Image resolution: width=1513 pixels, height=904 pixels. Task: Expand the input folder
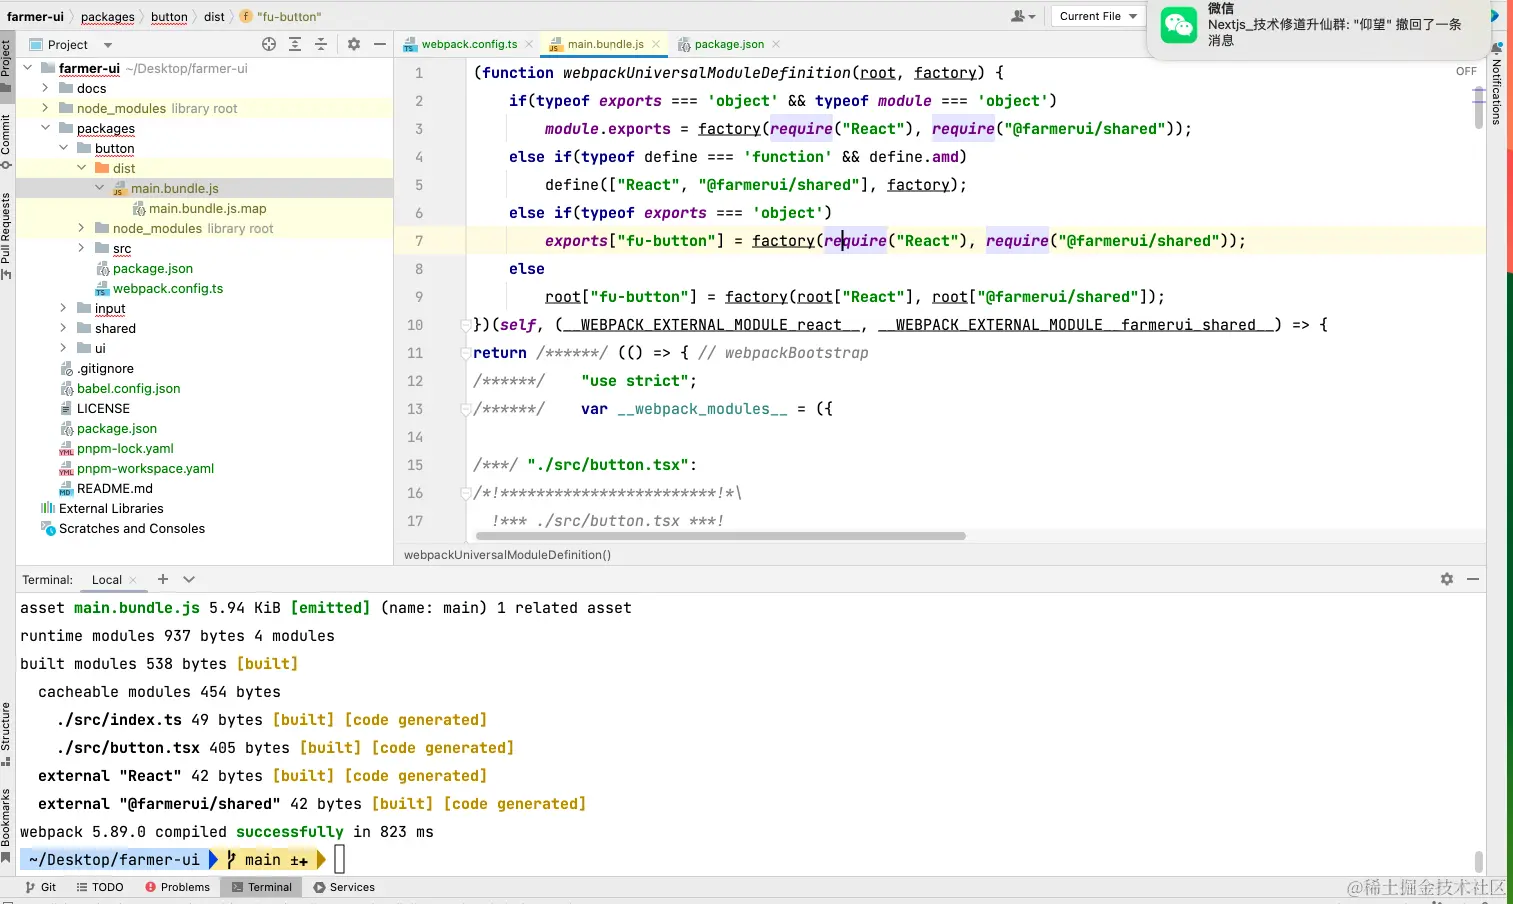(64, 308)
